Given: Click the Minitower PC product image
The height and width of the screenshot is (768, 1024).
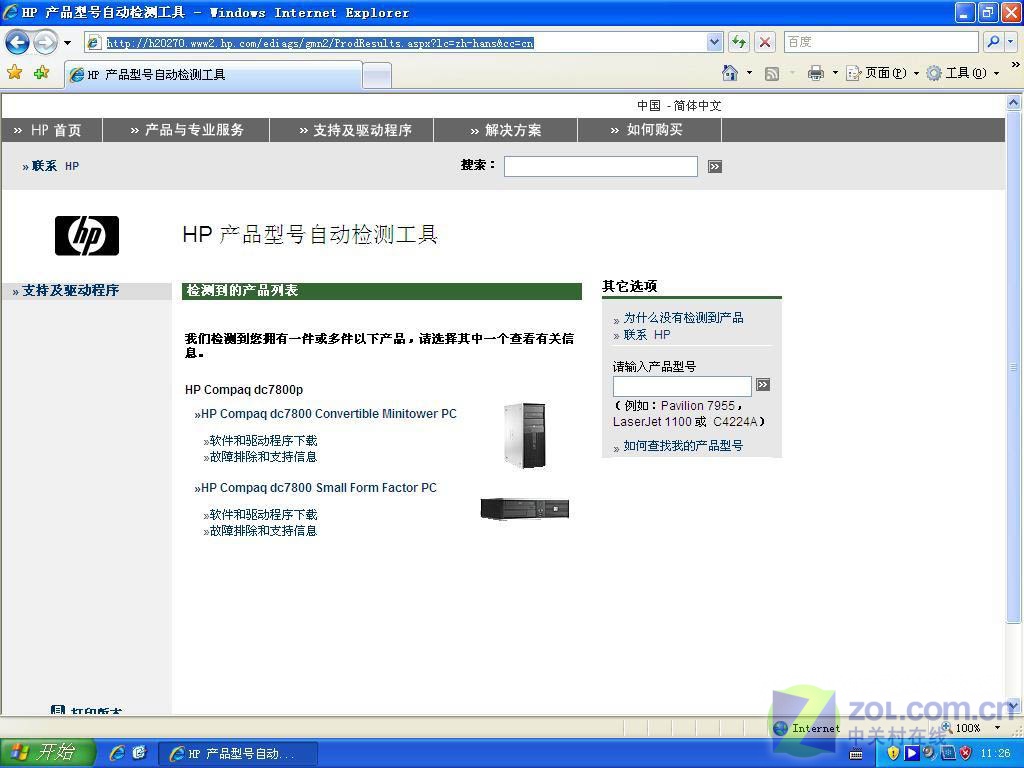Looking at the screenshot, I should 524,436.
